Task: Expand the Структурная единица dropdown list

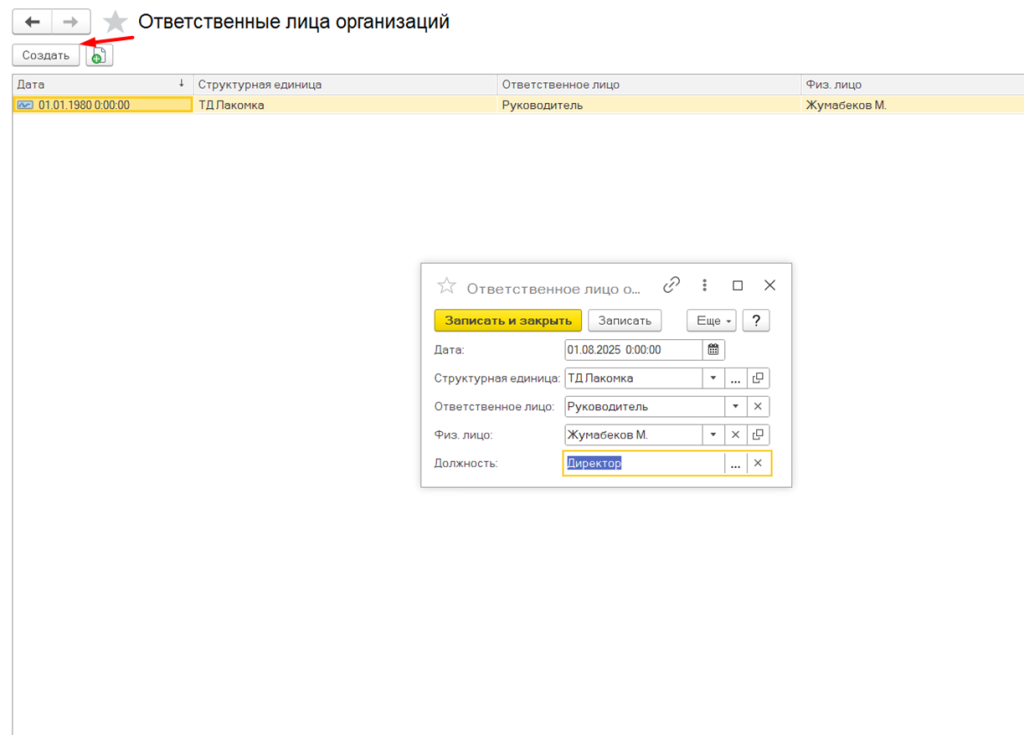Action: 713,378
